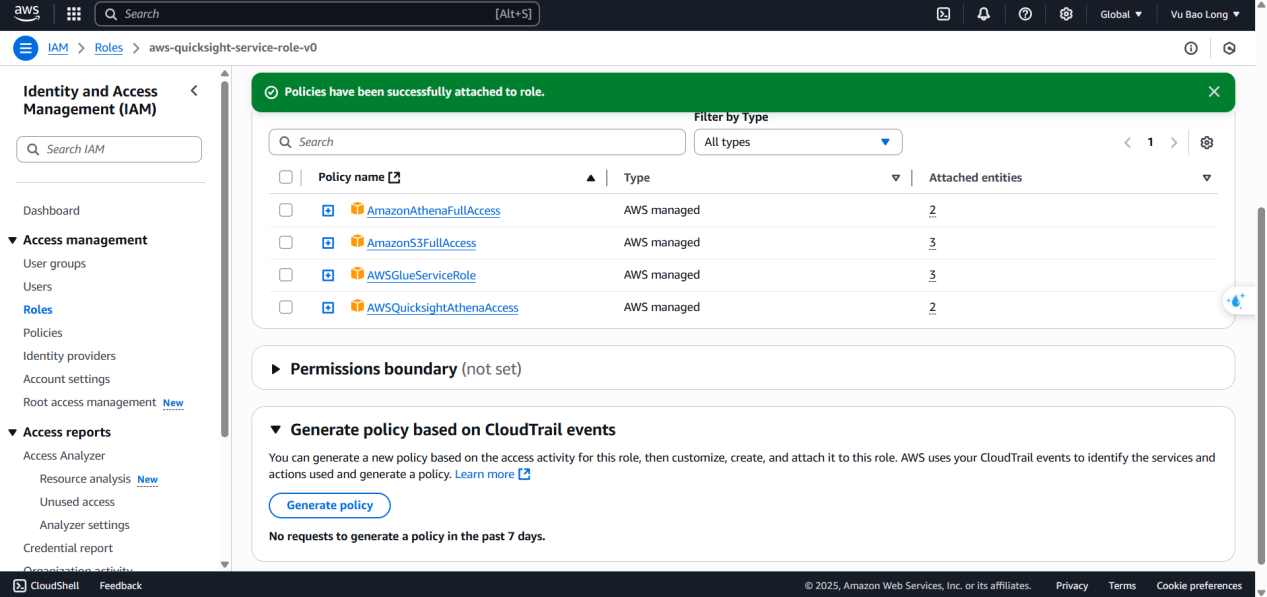1267x597 pixels.
Task: Open the AWSGlueServiceRole policy link
Action: [421, 275]
